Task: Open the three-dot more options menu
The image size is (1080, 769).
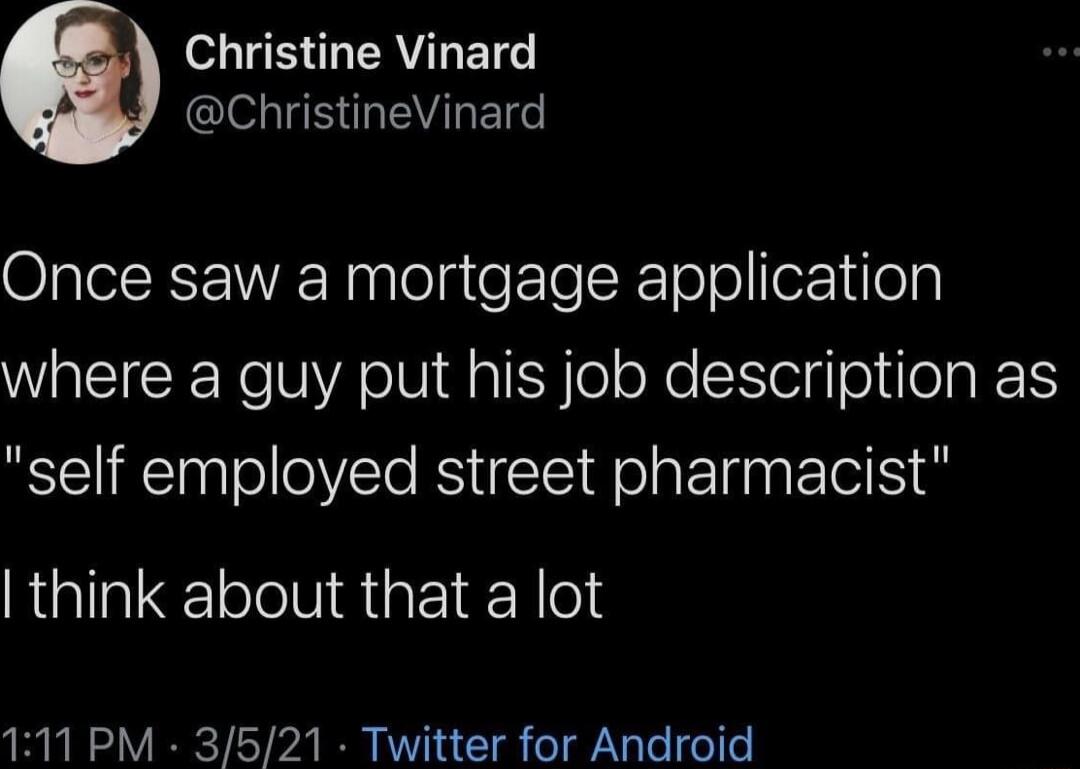Action: 1061,52
